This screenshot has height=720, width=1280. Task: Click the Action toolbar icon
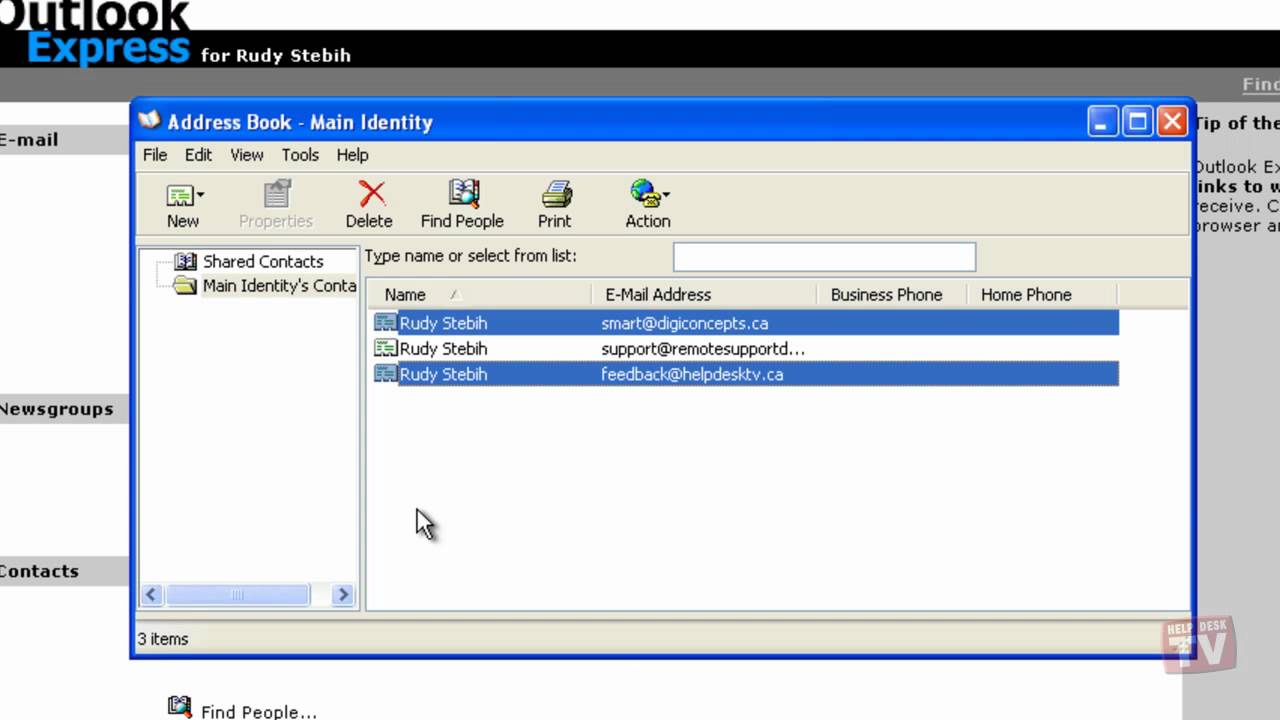645,193
